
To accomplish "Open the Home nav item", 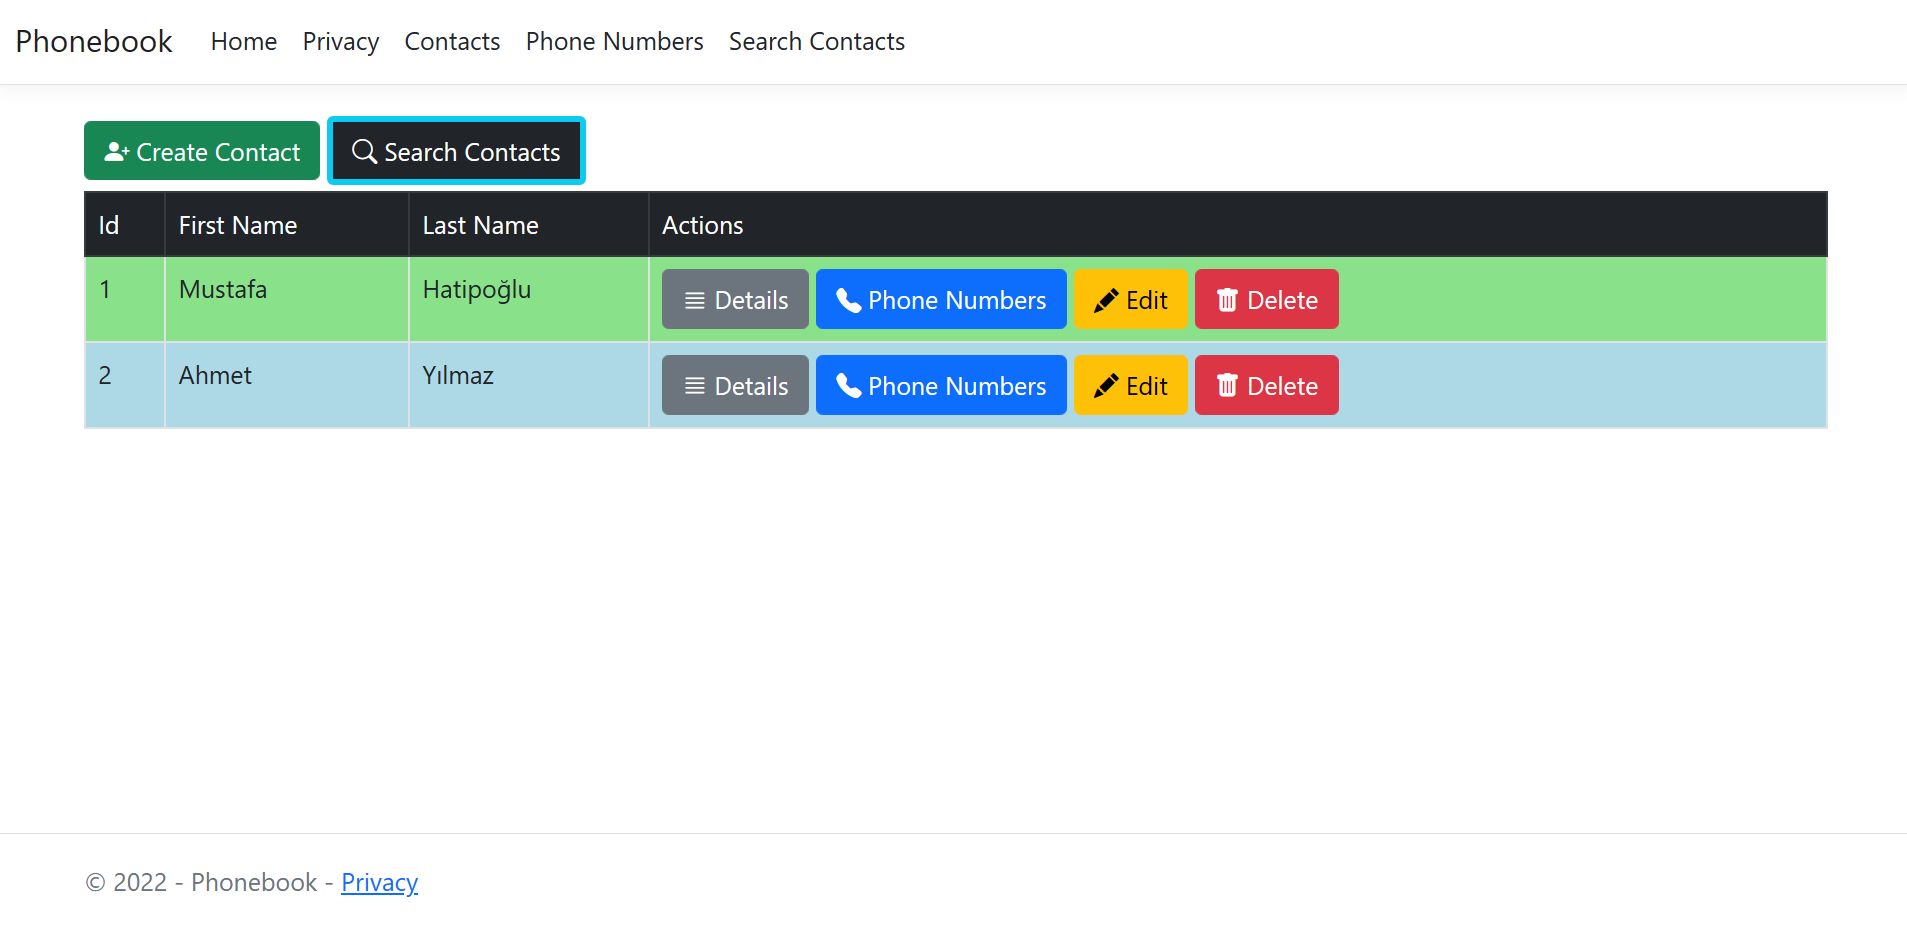I will [244, 41].
